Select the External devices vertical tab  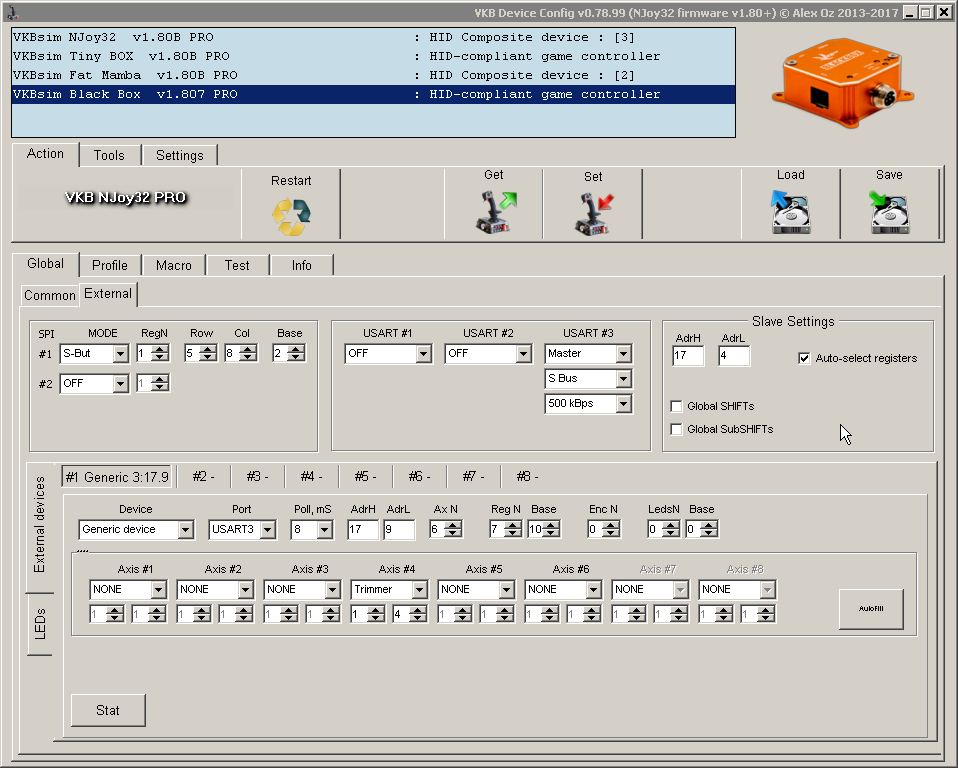click(40, 525)
